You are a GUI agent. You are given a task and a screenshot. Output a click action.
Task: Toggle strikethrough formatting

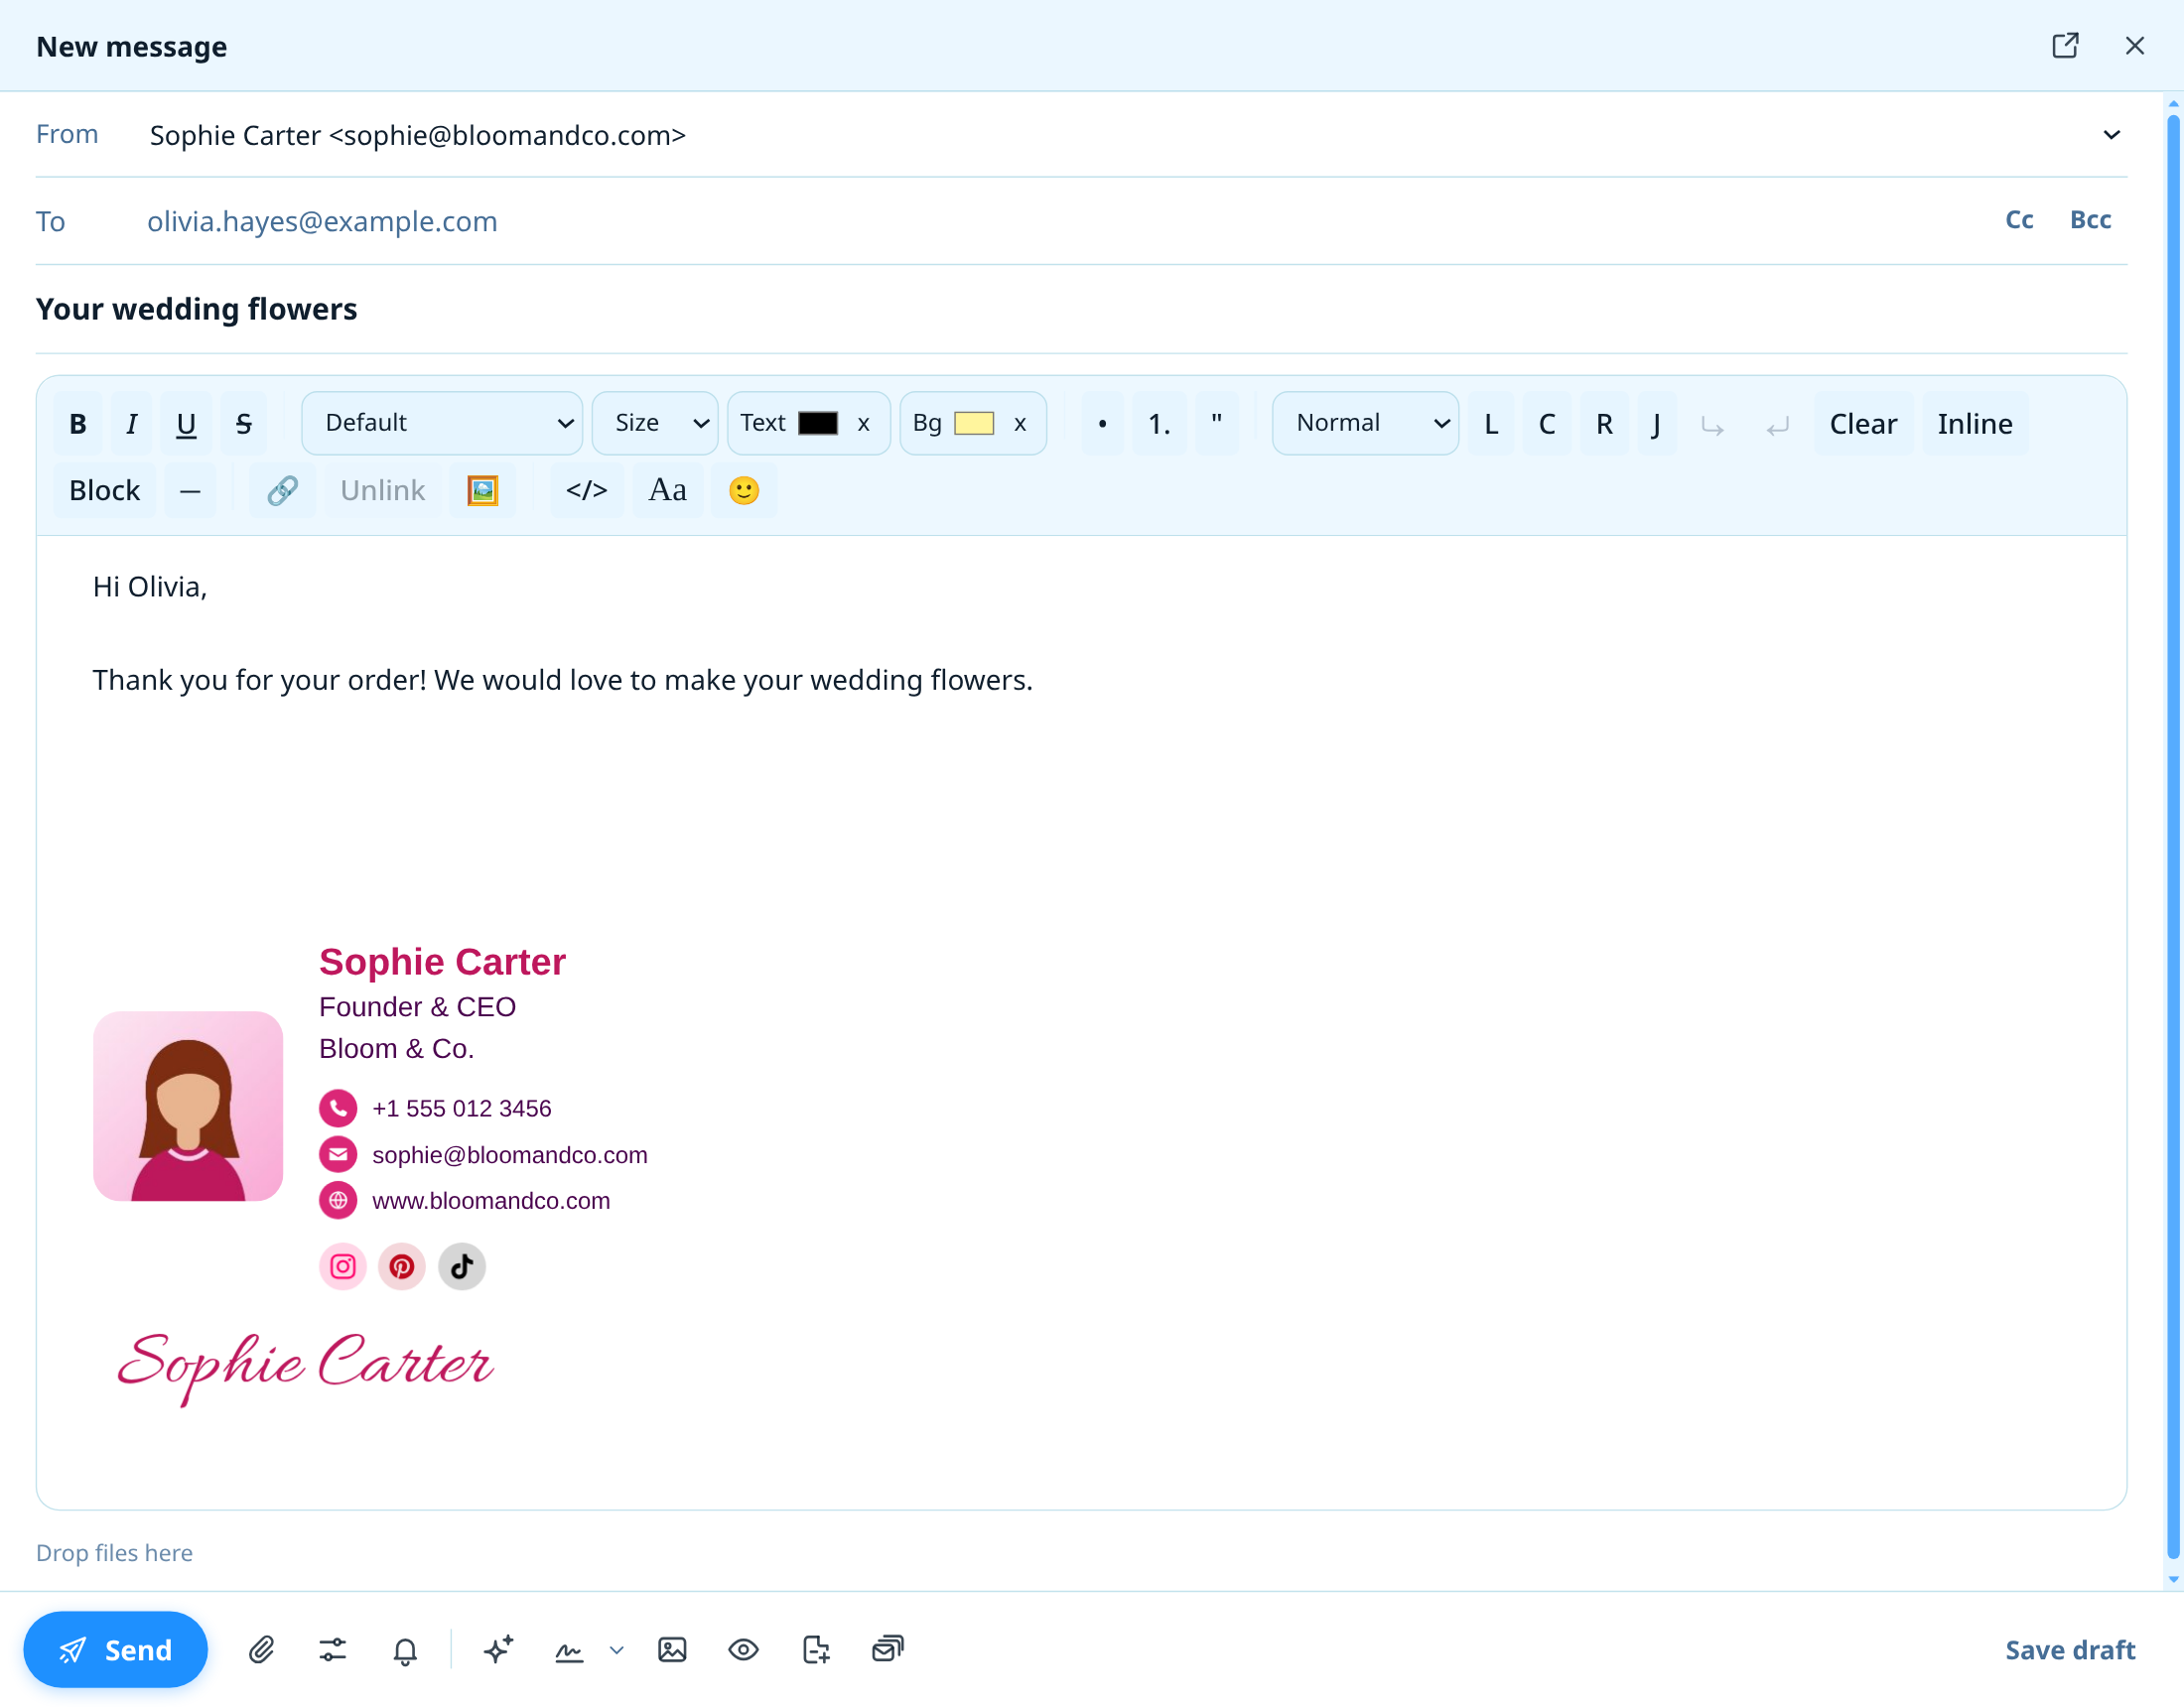click(x=243, y=424)
